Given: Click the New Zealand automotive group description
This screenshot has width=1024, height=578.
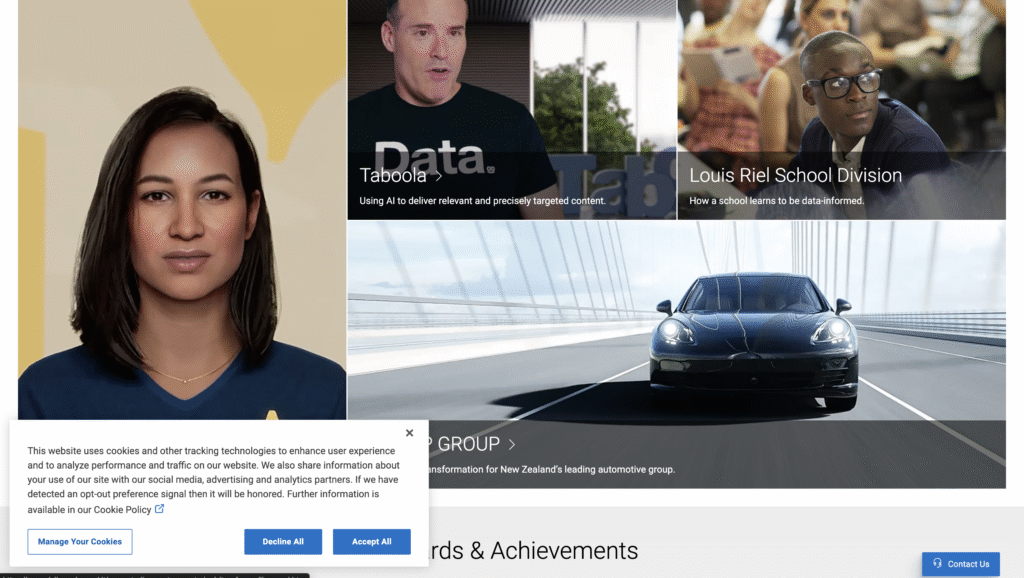Looking at the screenshot, I should click(552, 469).
